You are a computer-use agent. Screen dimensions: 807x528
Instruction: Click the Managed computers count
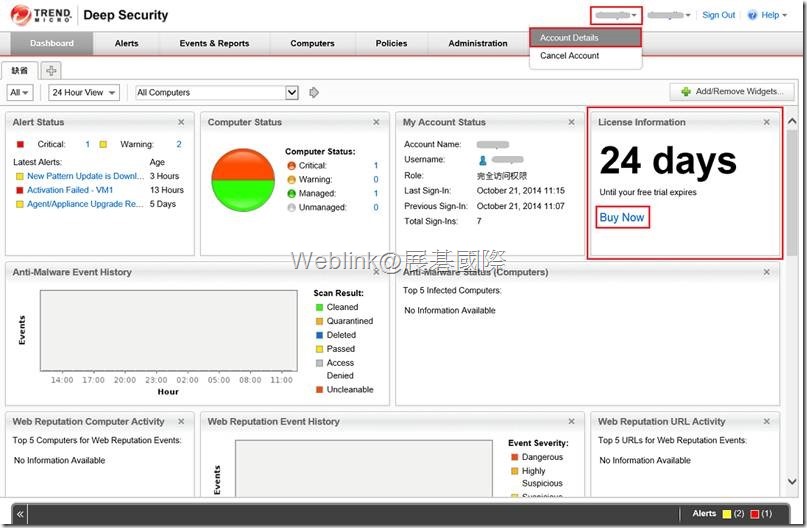376,193
